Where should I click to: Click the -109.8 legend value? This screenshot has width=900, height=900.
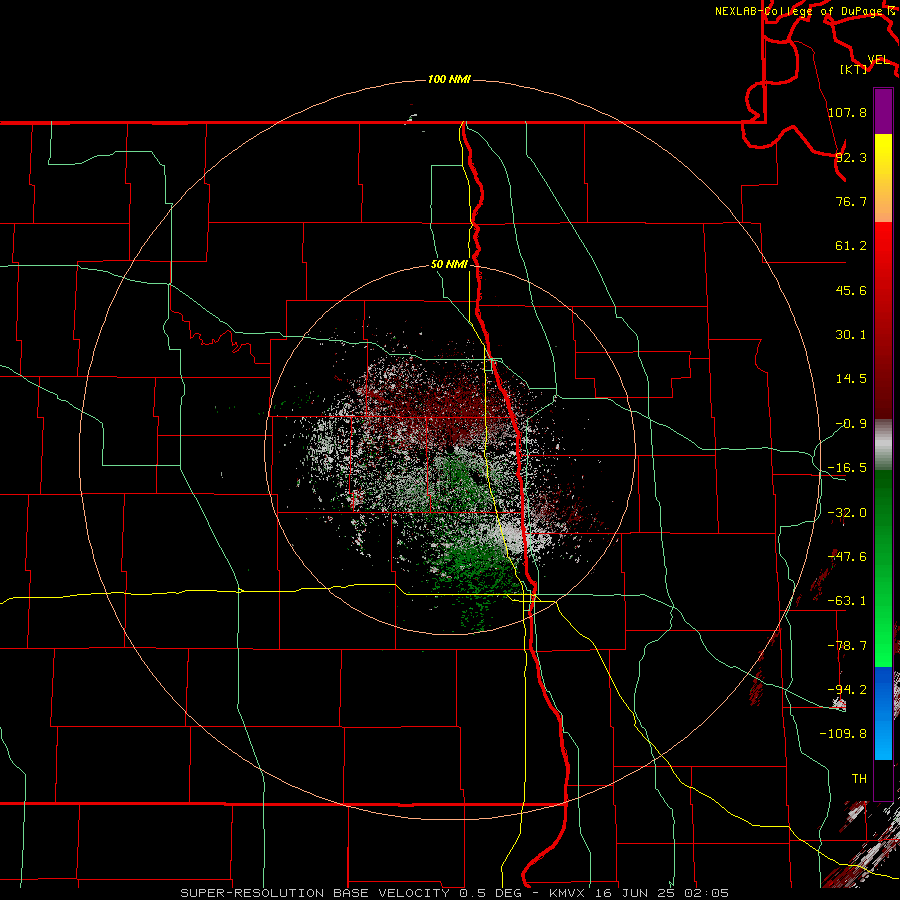(x=843, y=734)
